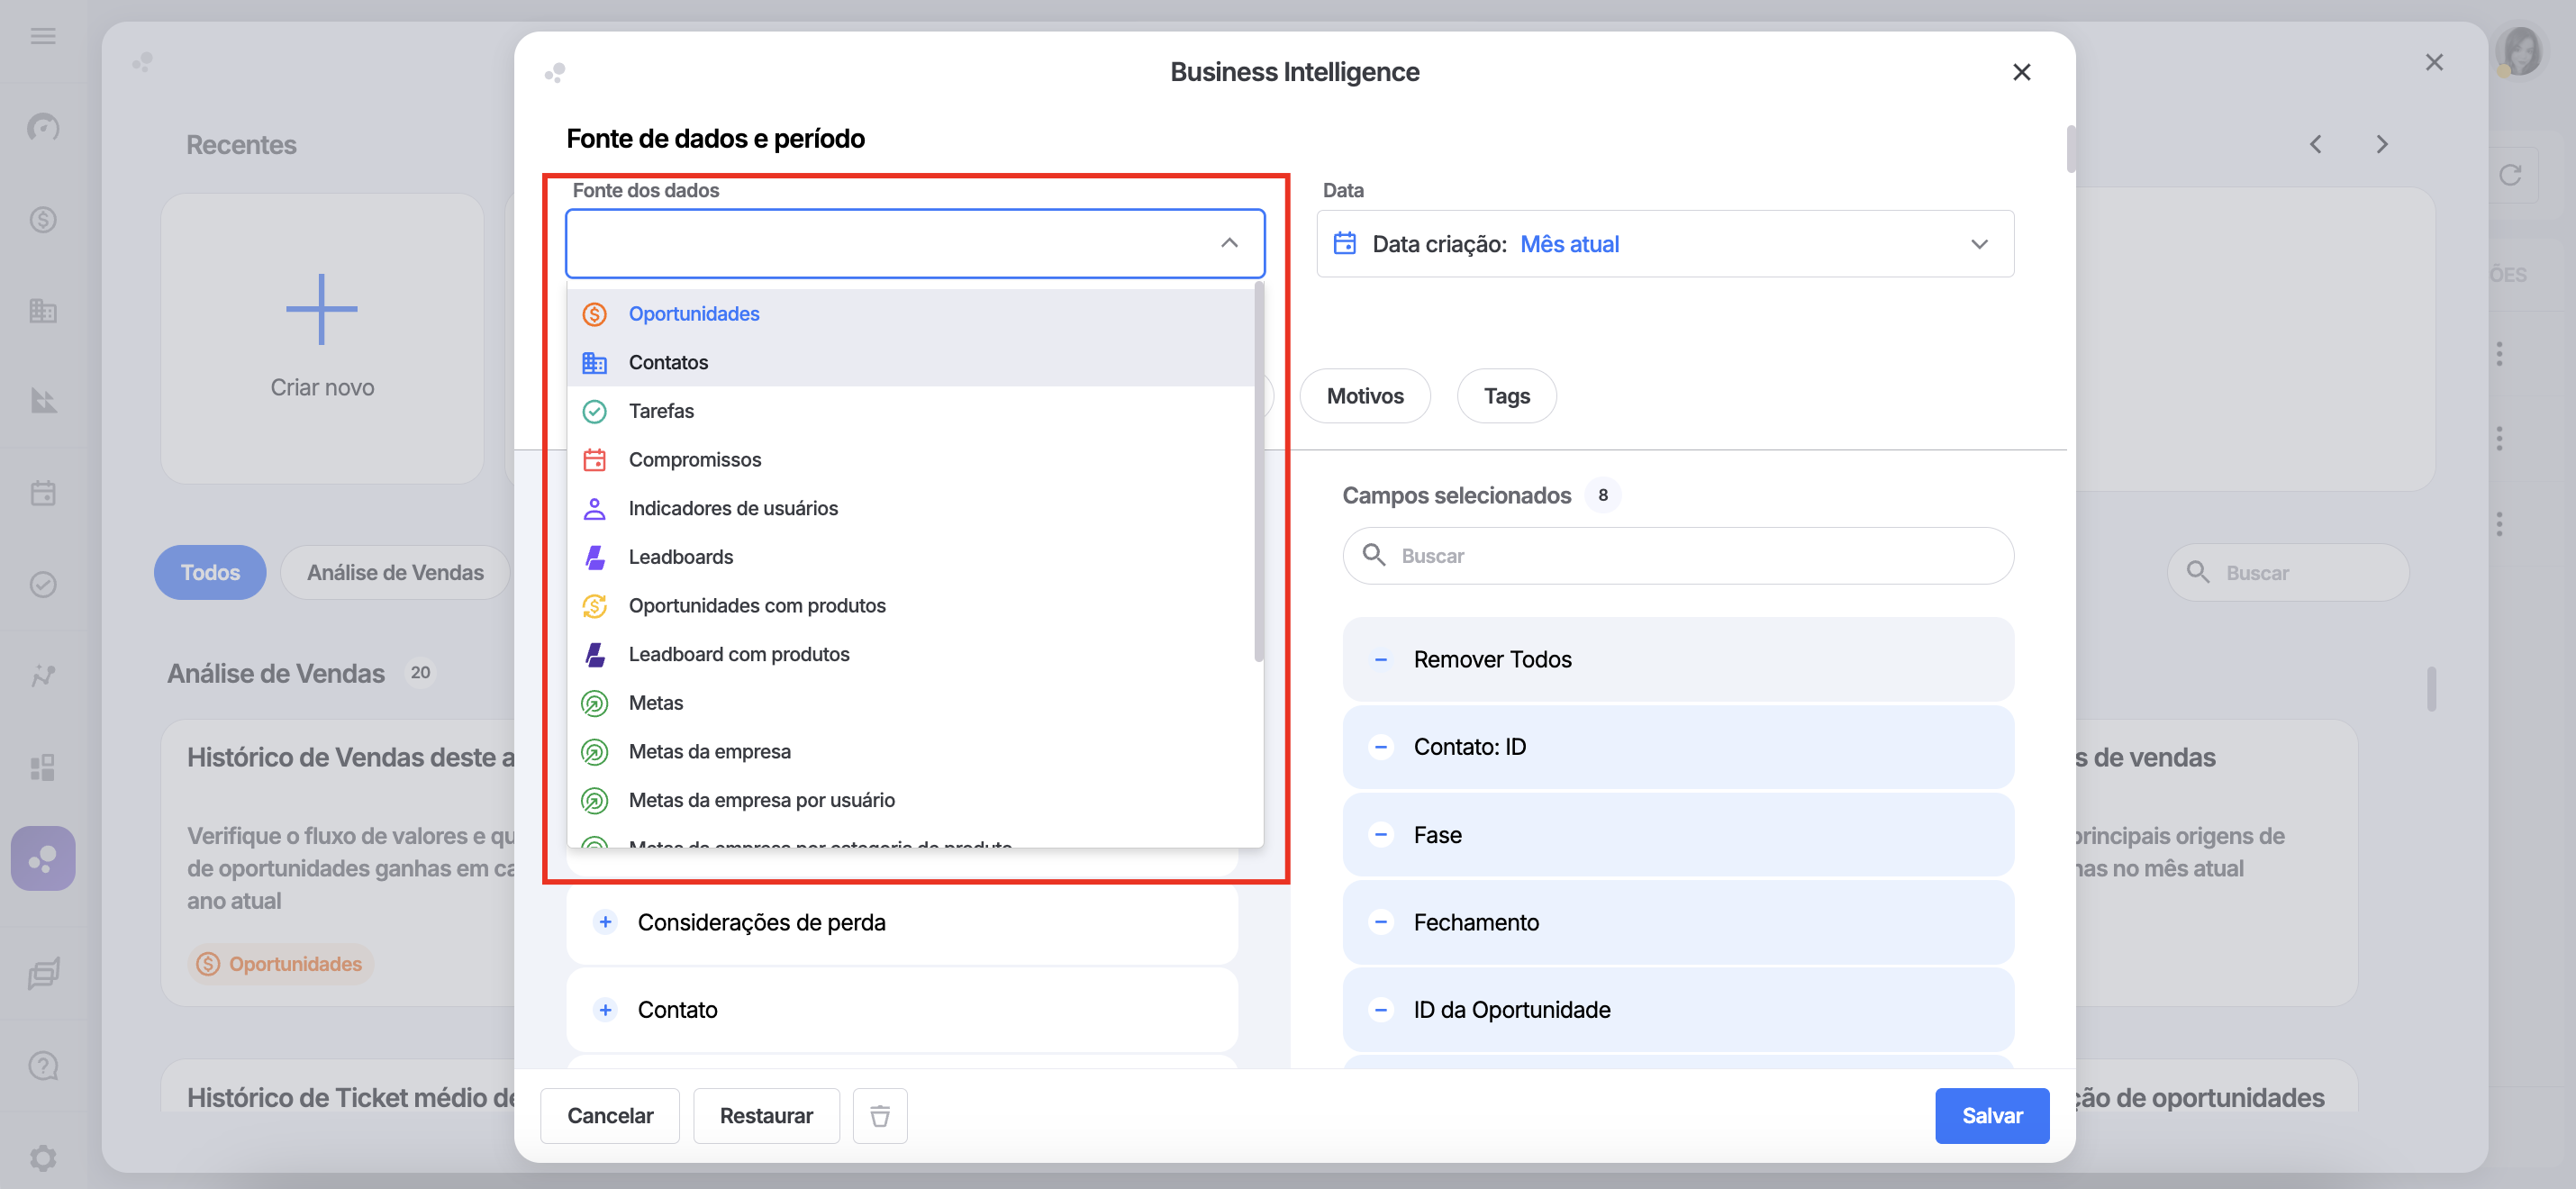Focus the Buscar field in background panel
The width and height of the screenshot is (2576, 1189).
[x=2288, y=572]
